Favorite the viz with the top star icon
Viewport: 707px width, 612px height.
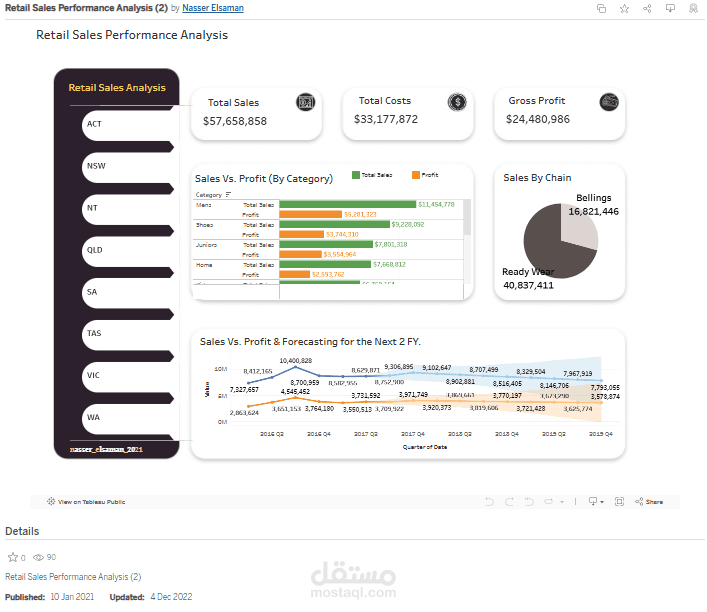(624, 9)
